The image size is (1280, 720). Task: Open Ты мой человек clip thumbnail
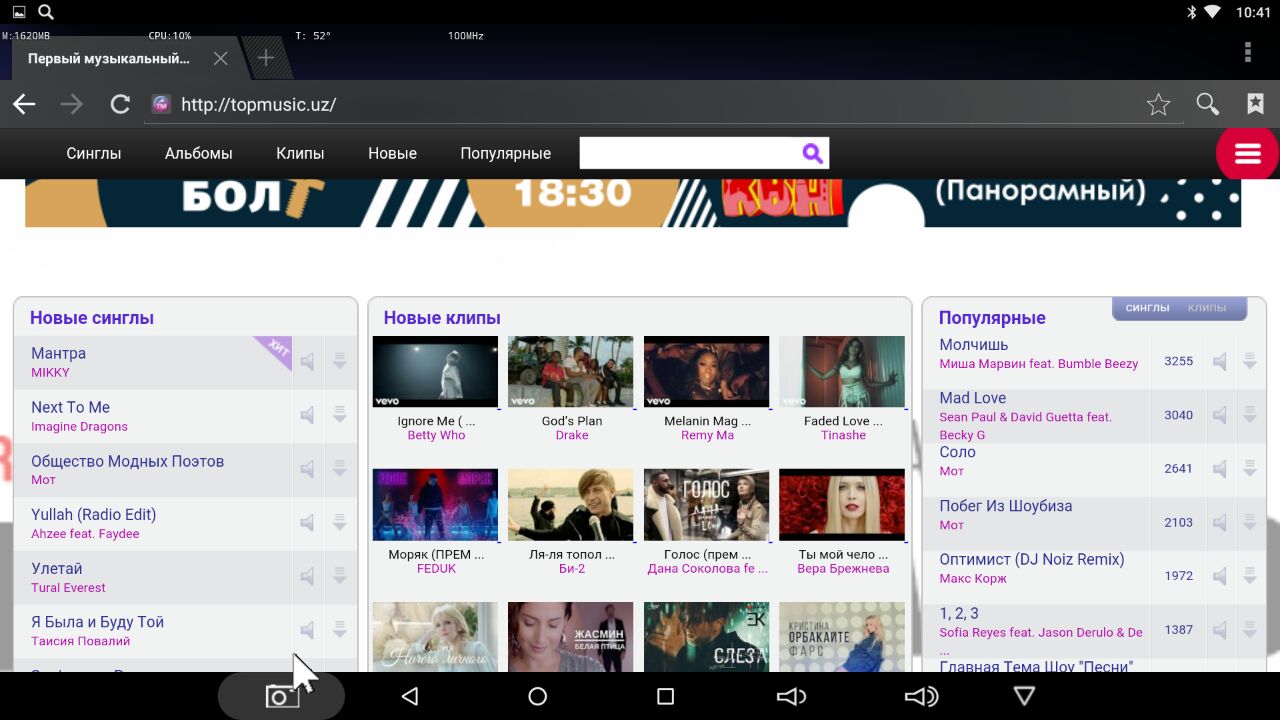842,505
